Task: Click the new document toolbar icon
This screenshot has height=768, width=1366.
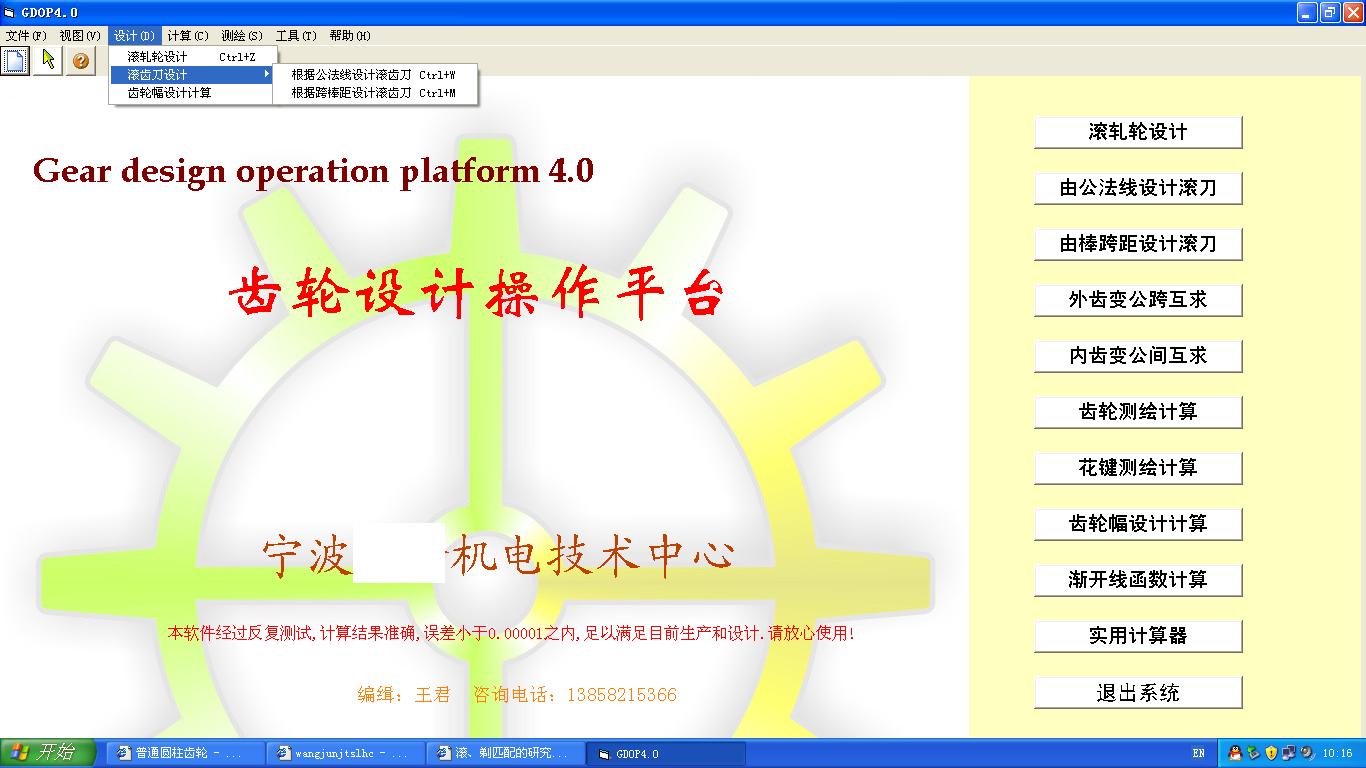Action: pos(15,61)
